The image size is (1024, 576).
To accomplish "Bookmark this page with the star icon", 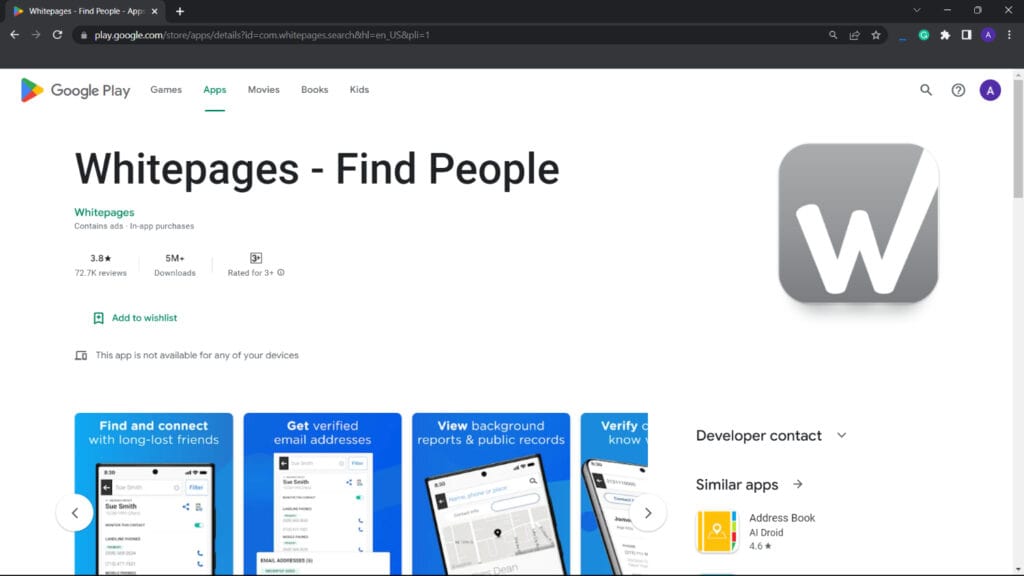I will point(876,35).
